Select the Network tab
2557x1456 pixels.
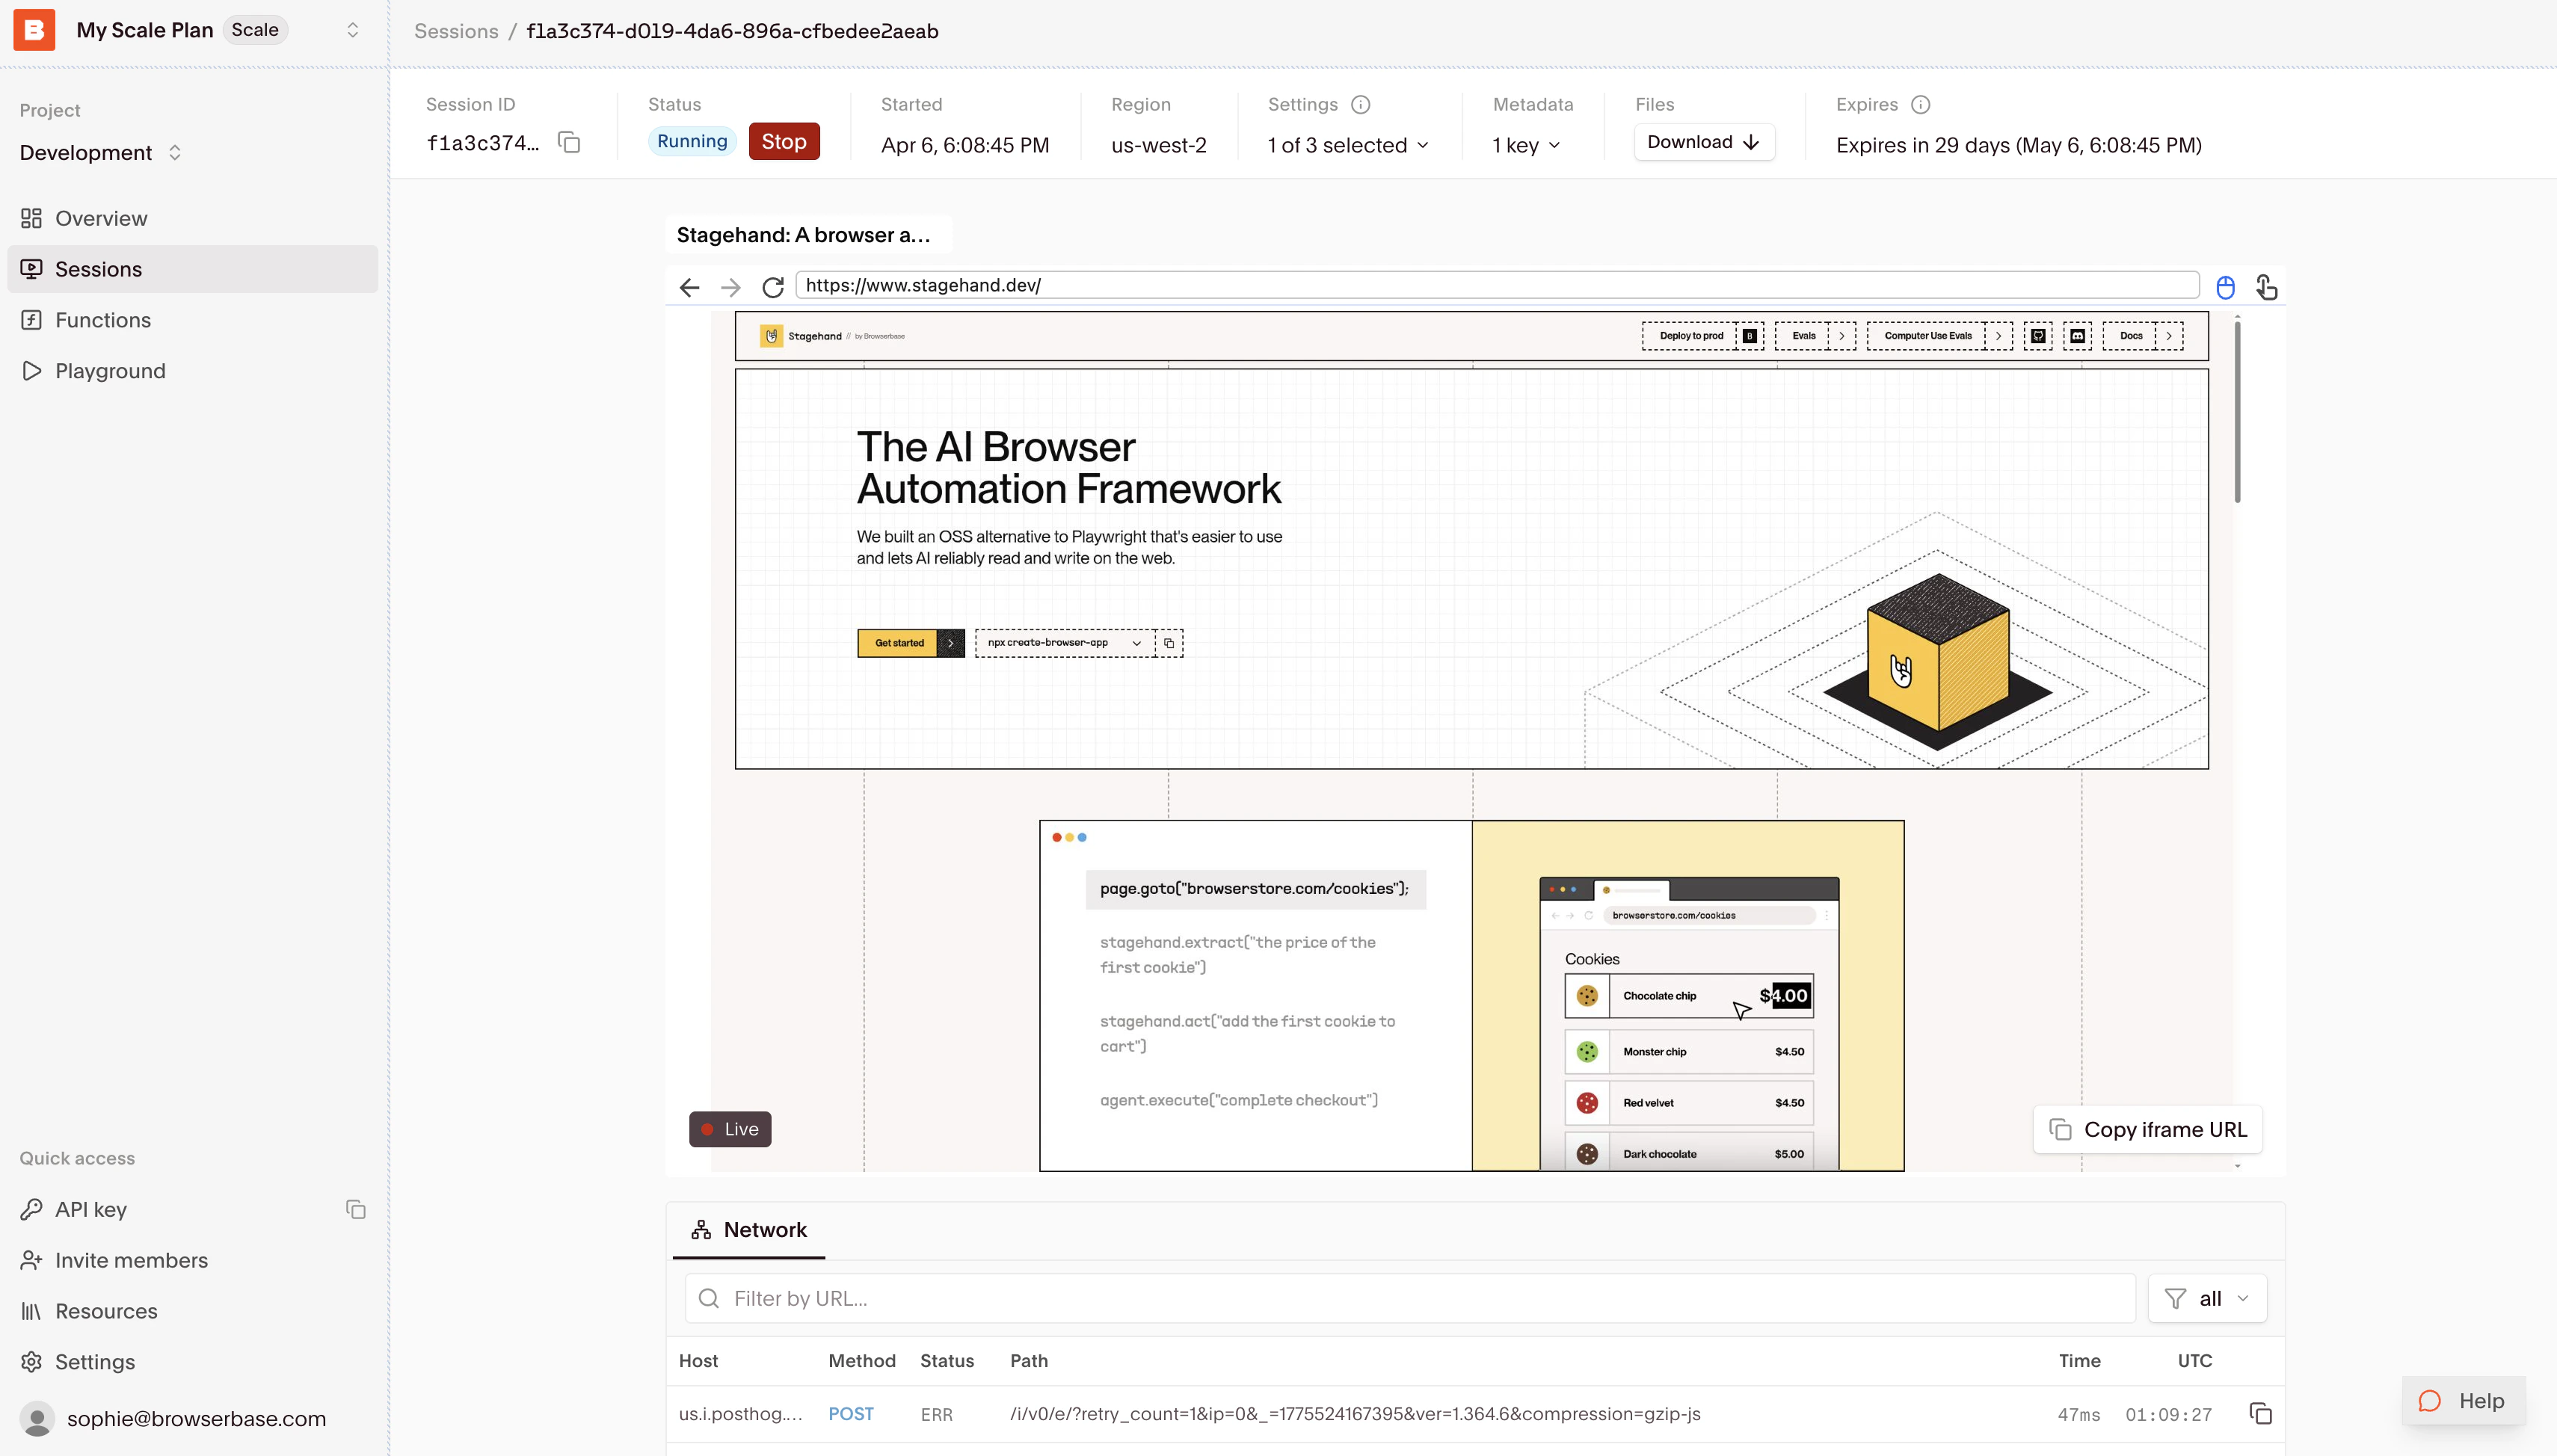click(749, 1230)
